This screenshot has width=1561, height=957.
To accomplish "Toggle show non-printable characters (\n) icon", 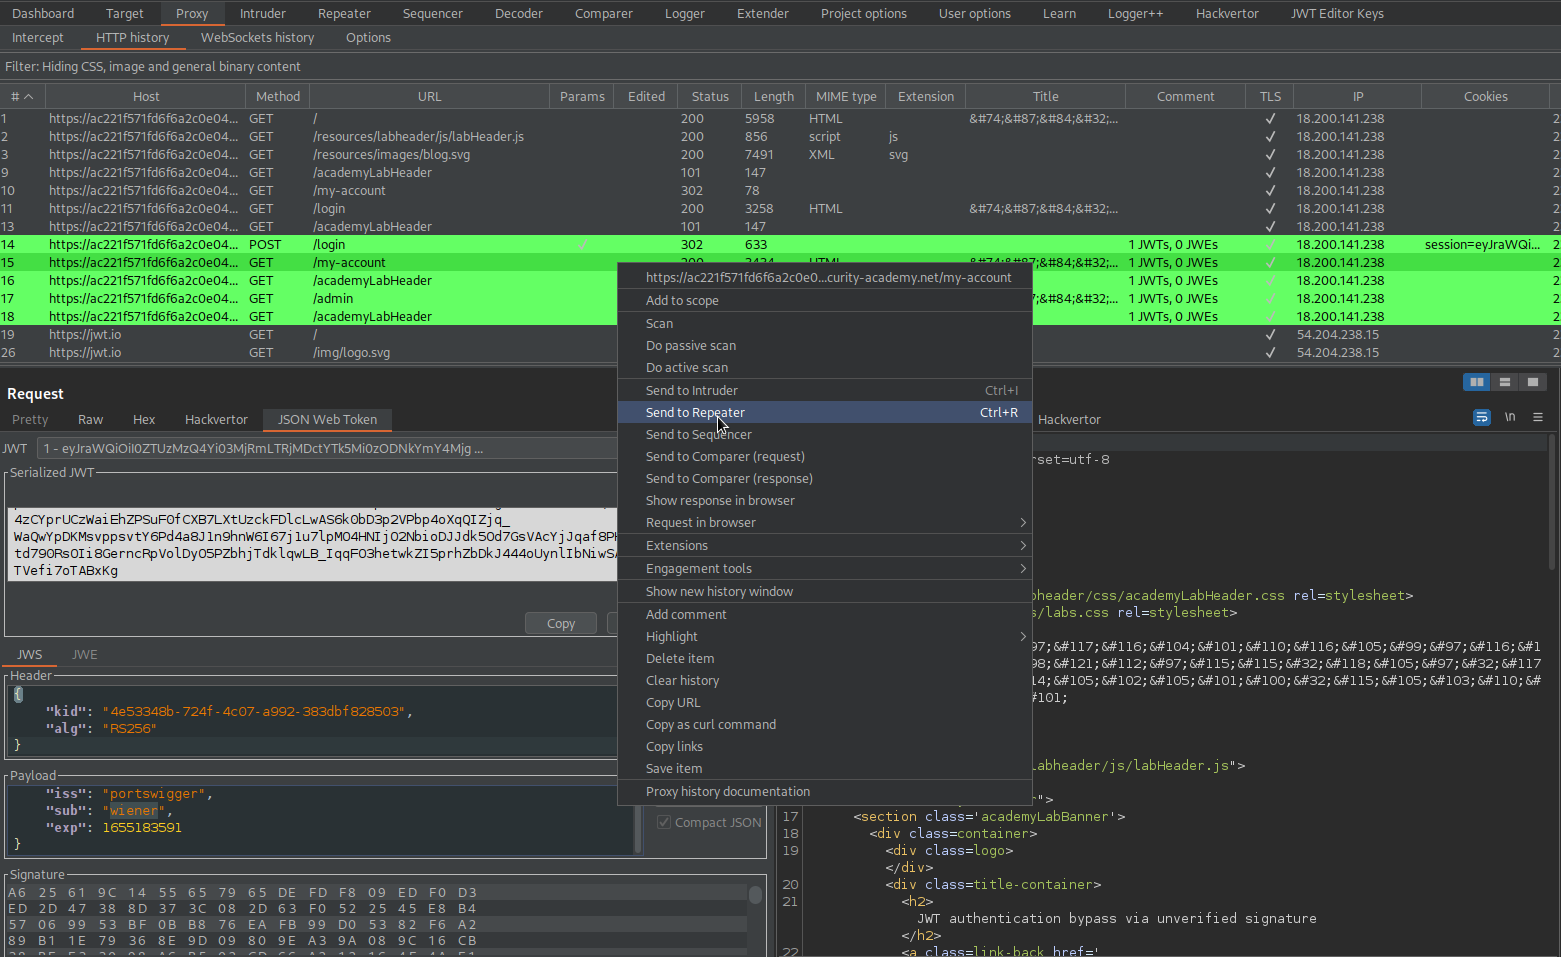I will tap(1510, 417).
